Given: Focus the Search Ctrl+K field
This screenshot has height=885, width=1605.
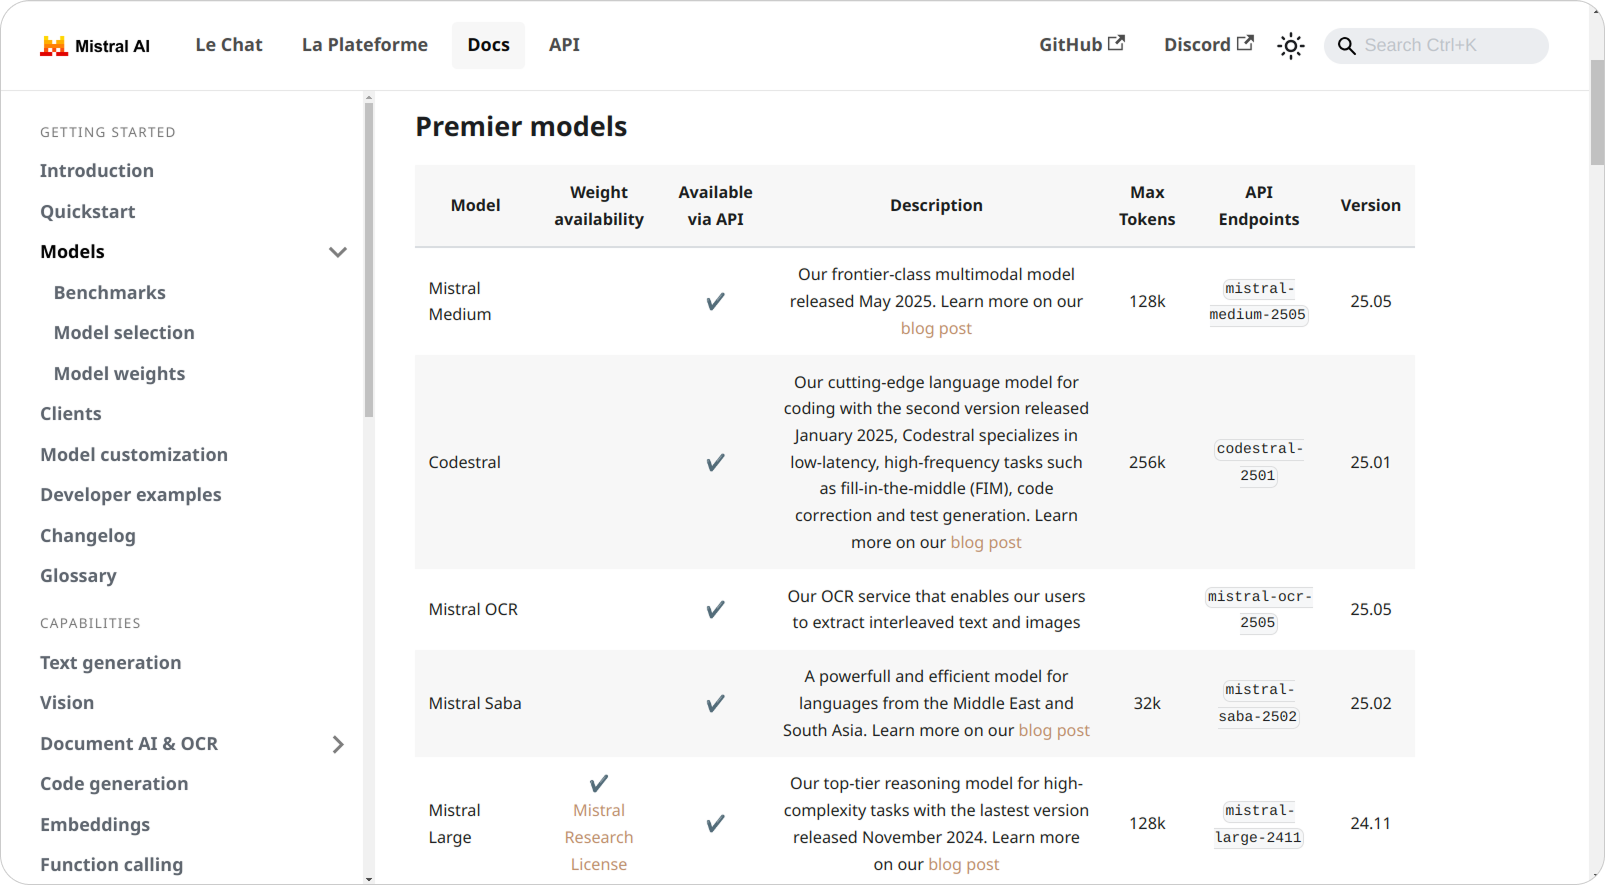Looking at the screenshot, I should [1436, 46].
